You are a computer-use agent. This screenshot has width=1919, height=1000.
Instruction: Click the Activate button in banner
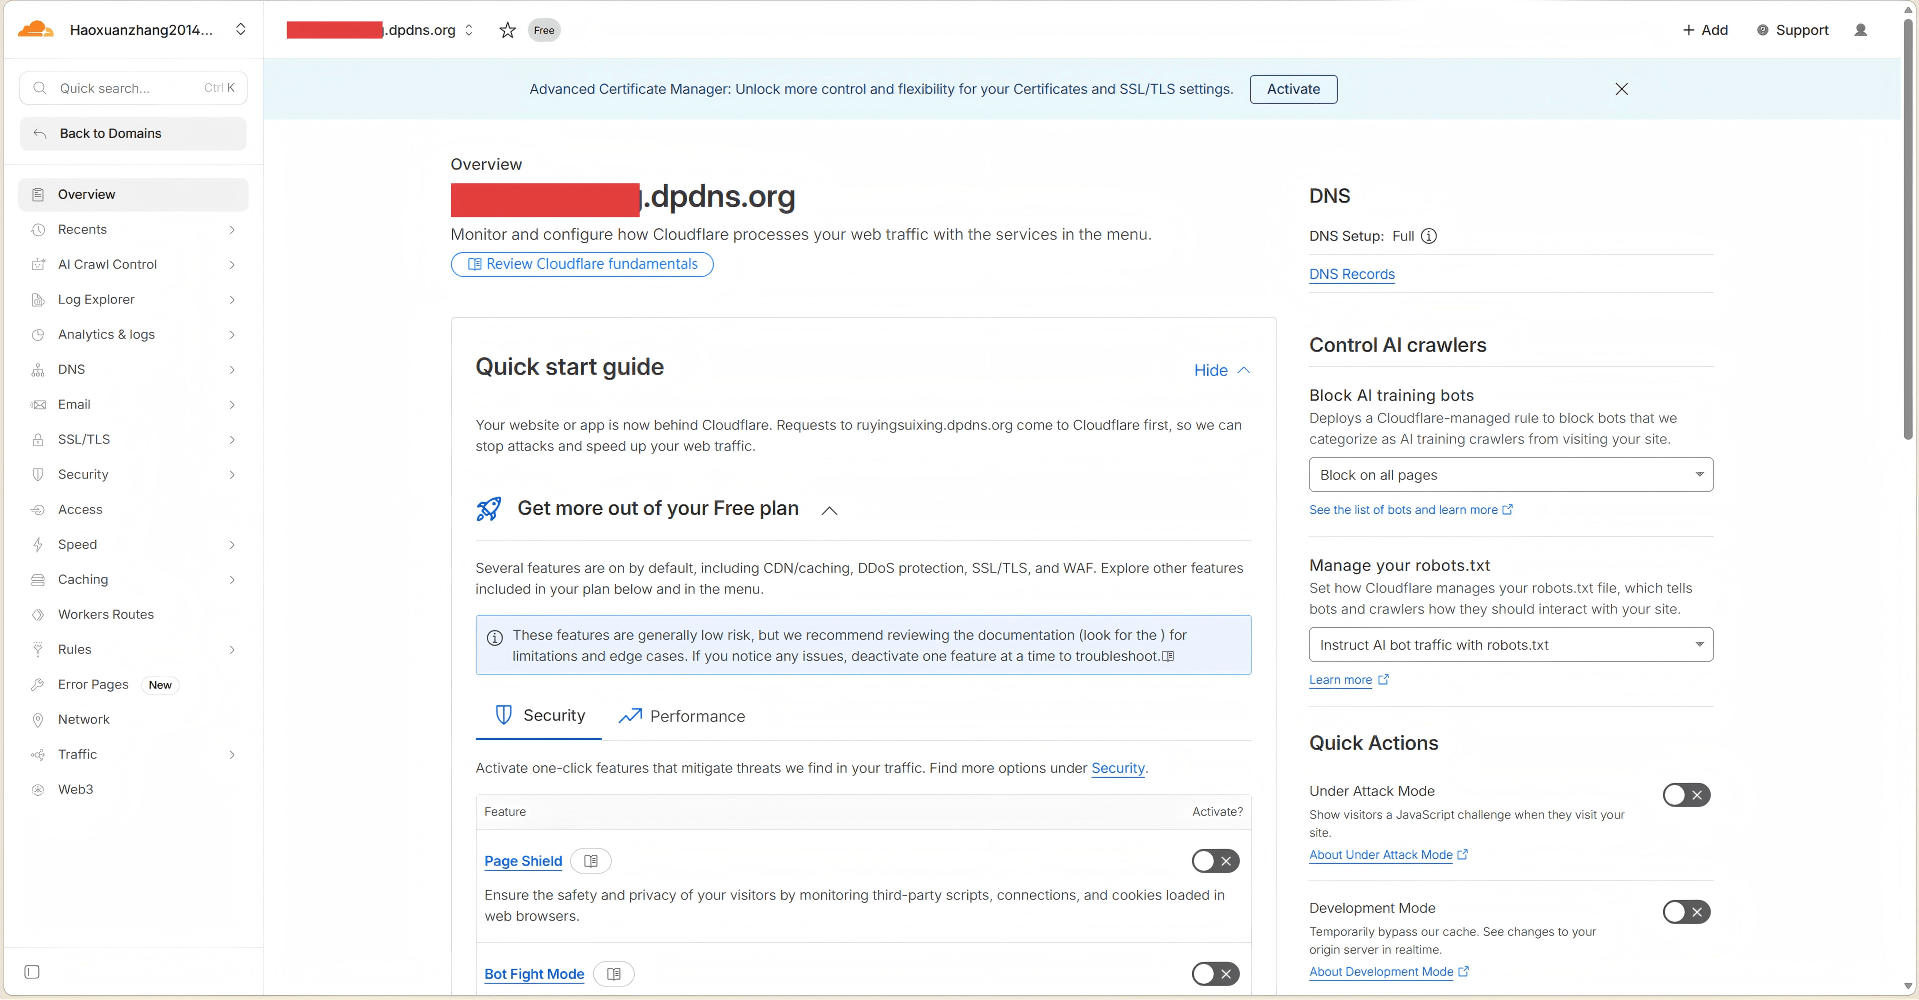click(1293, 89)
